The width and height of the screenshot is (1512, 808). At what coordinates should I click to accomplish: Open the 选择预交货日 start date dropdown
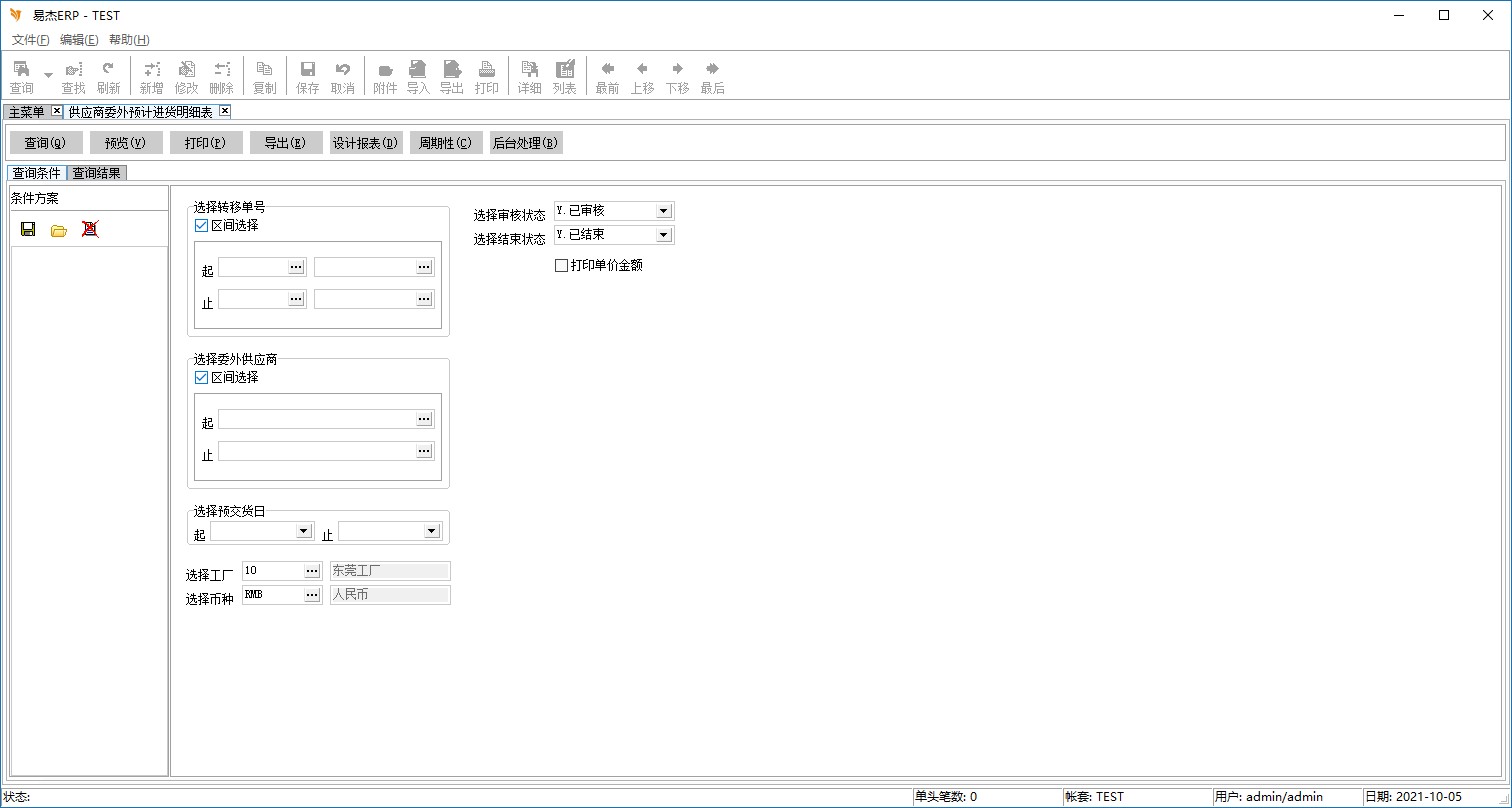point(304,531)
